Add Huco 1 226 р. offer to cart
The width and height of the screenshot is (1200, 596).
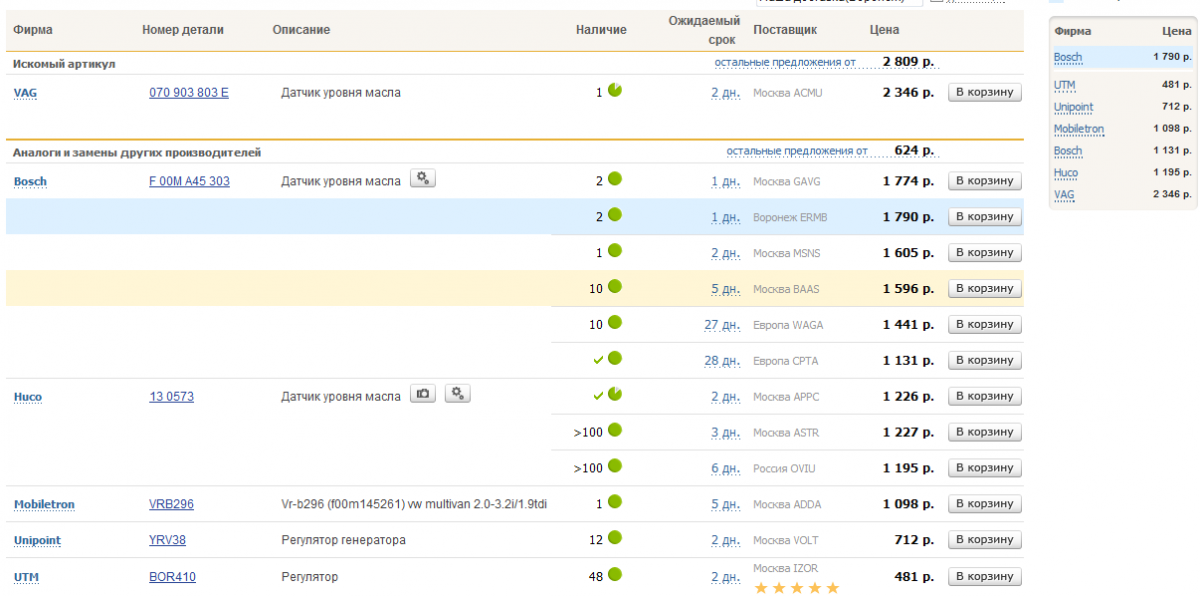tap(985, 397)
